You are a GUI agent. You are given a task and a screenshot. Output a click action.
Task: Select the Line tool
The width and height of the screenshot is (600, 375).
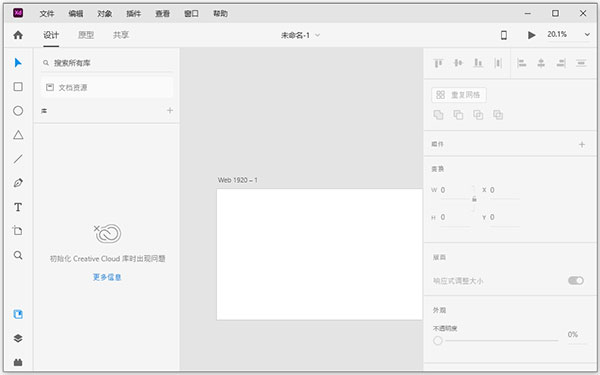[x=18, y=159]
